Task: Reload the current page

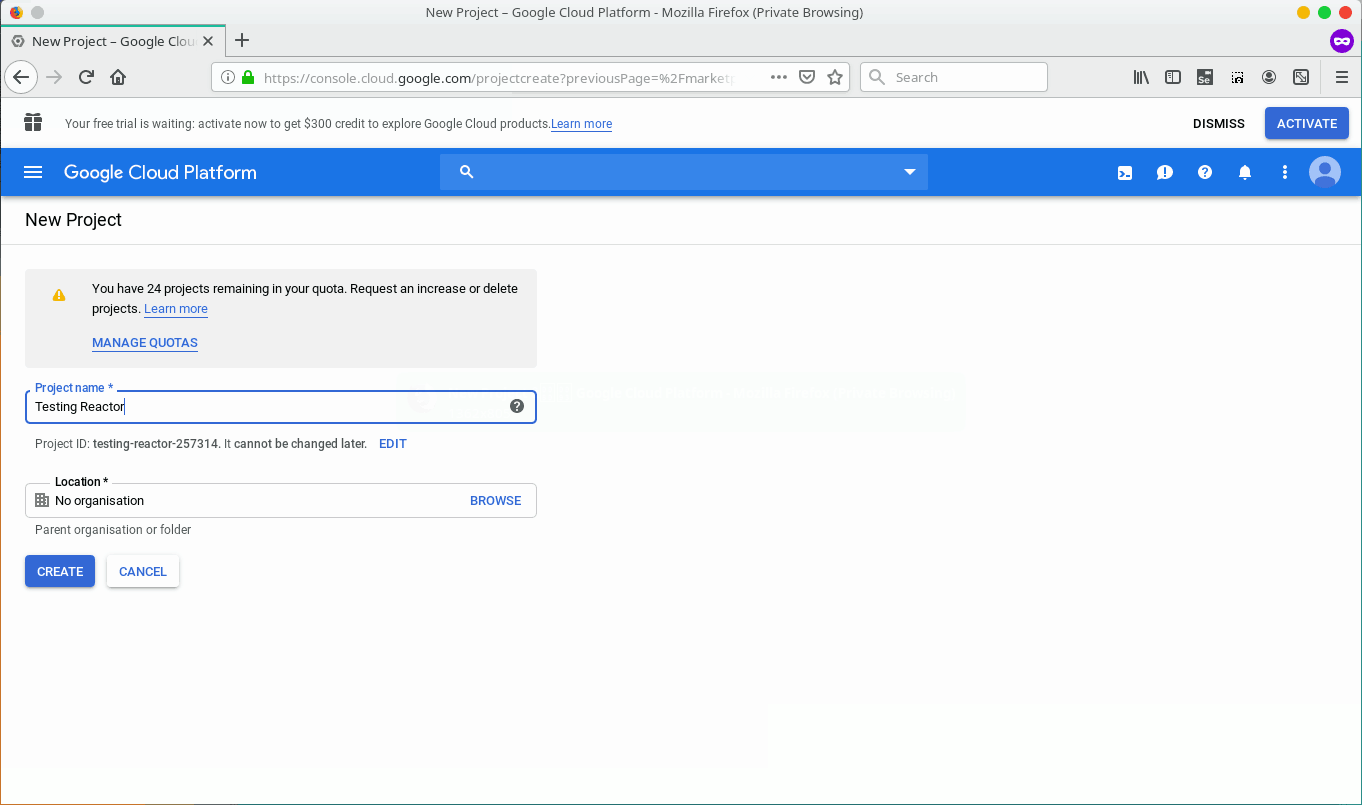Action: pos(86,77)
